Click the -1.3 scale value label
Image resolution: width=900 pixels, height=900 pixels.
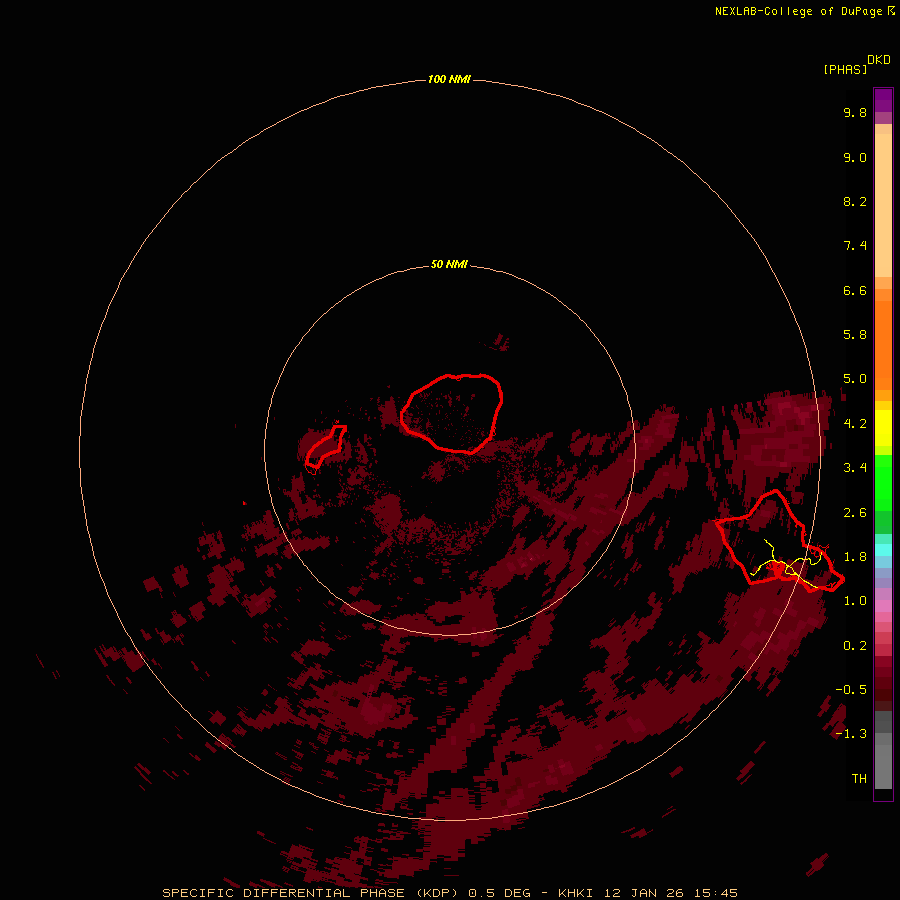[x=851, y=734]
